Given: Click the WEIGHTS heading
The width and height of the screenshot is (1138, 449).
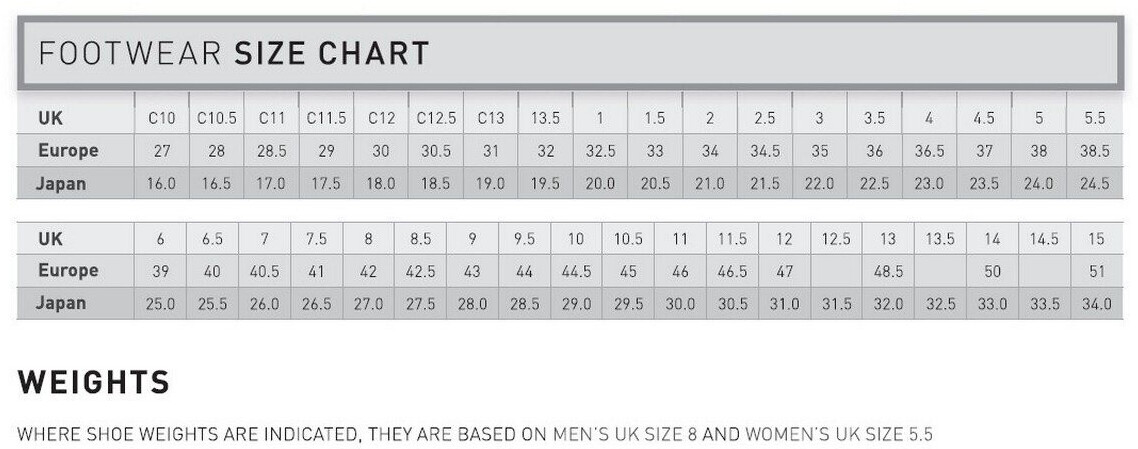Looking at the screenshot, I should click(93, 382).
